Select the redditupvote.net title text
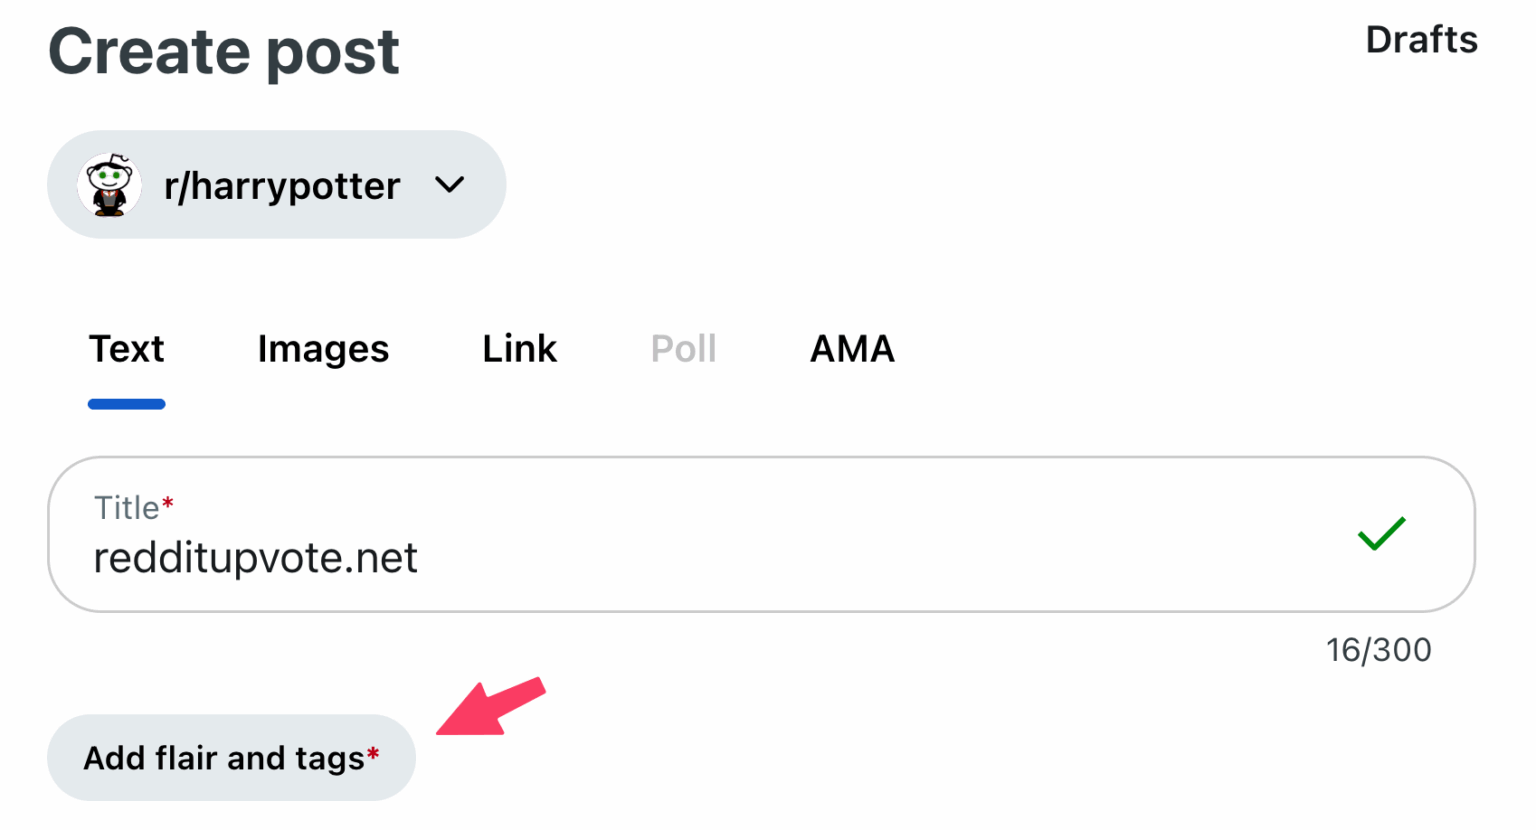 (255, 558)
